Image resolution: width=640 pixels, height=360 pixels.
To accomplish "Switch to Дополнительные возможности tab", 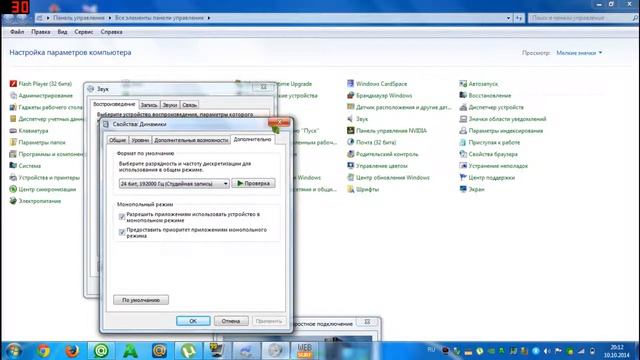I will click(x=191, y=140).
